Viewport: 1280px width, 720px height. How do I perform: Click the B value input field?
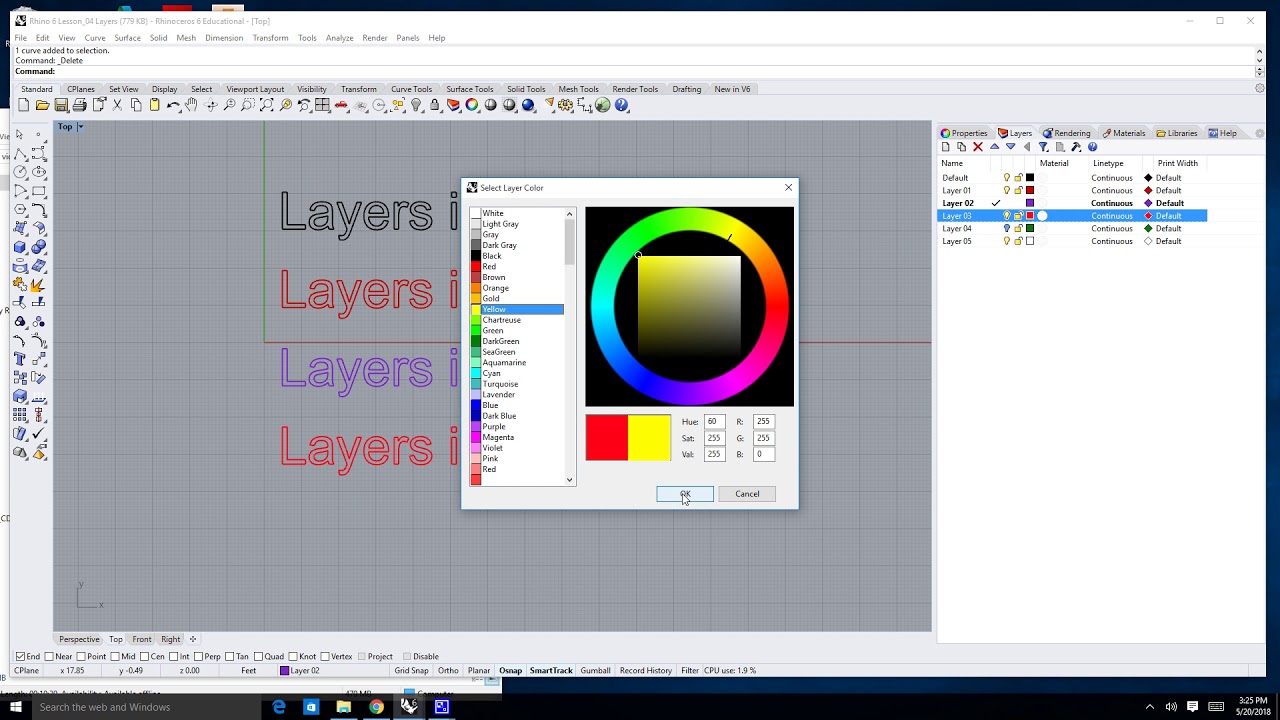point(764,454)
